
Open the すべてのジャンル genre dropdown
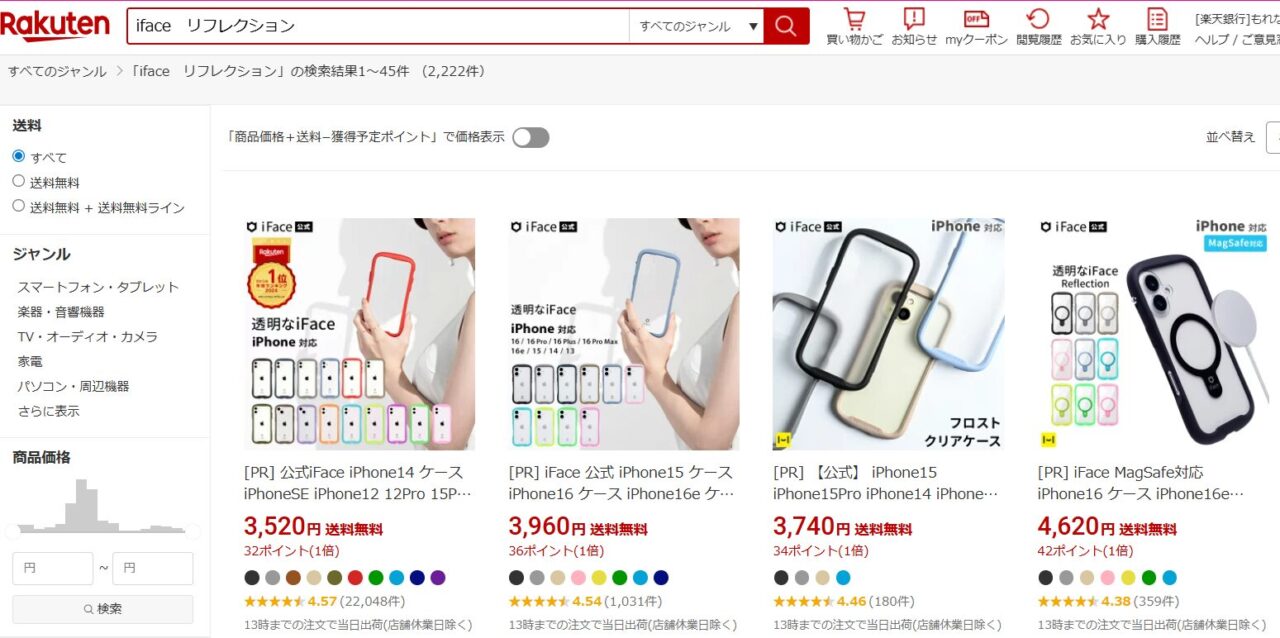click(x=696, y=26)
